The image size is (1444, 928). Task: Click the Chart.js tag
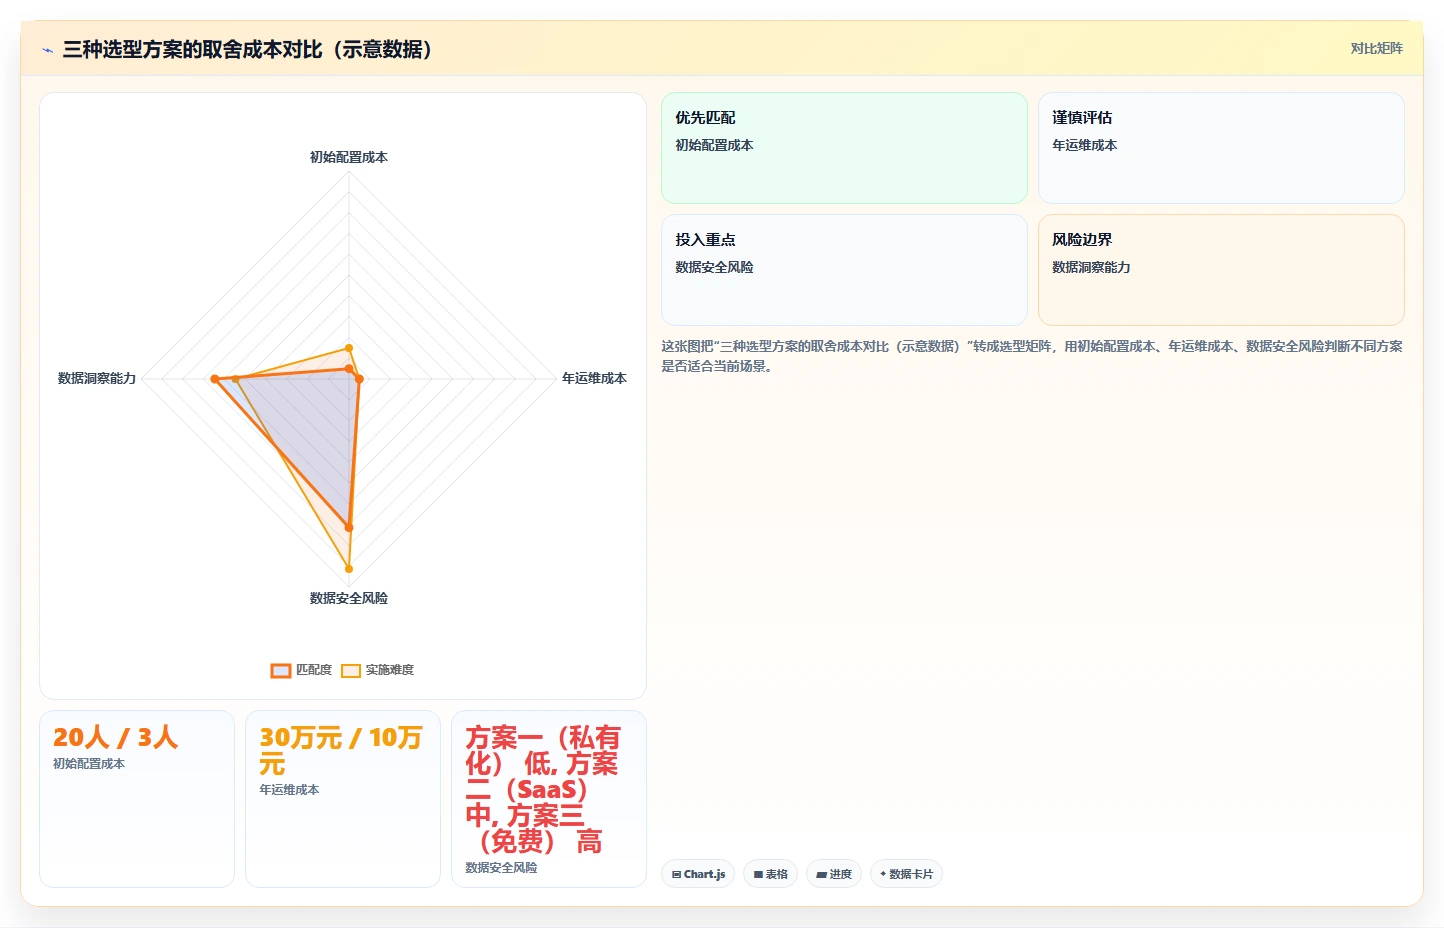click(698, 874)
